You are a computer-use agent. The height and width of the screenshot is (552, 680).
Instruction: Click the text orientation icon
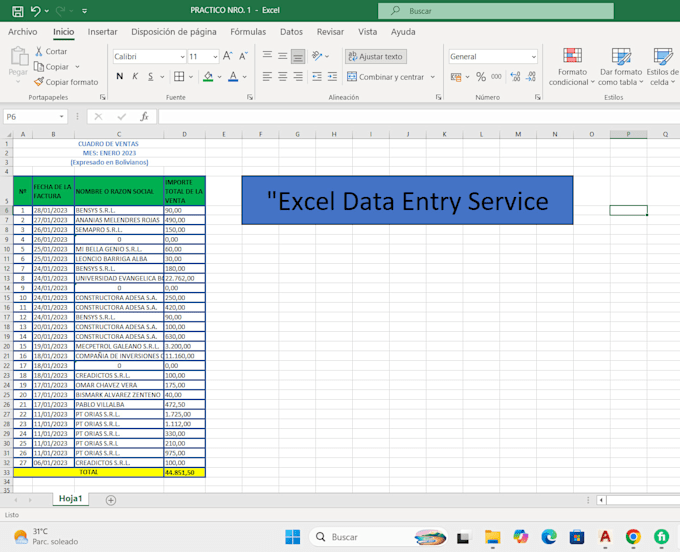coord(317,56)
